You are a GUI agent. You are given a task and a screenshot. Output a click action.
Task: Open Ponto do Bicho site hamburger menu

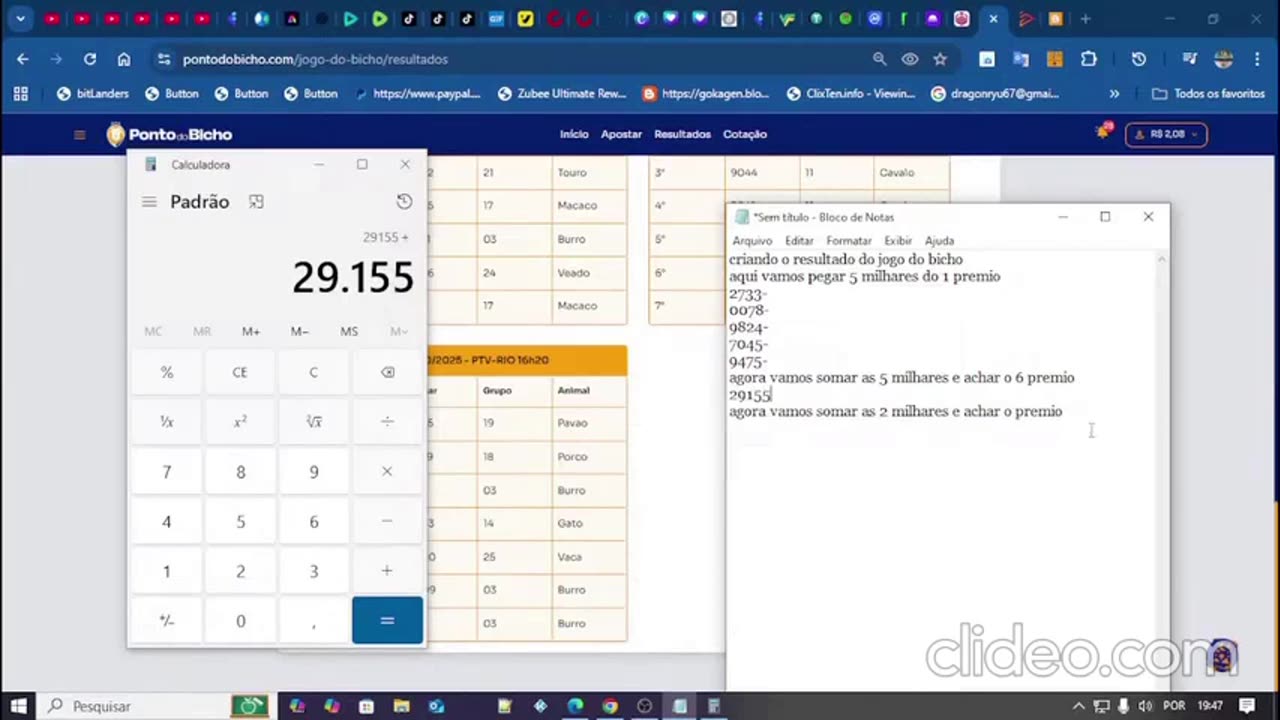tap(80, 134)
